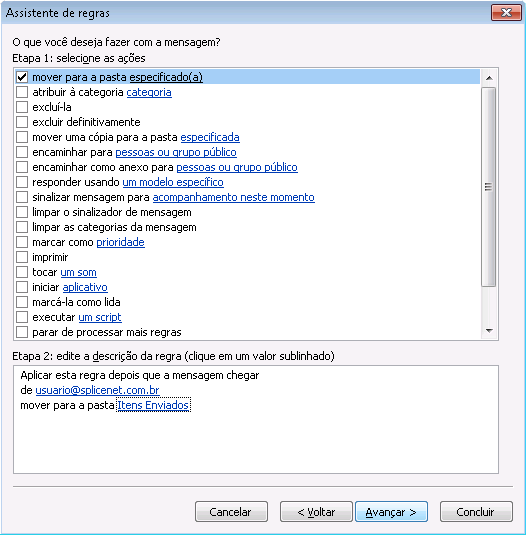Click the scroll down arrow of actions list
Viewport: 526px width, 535px height.
coord(489,331)
